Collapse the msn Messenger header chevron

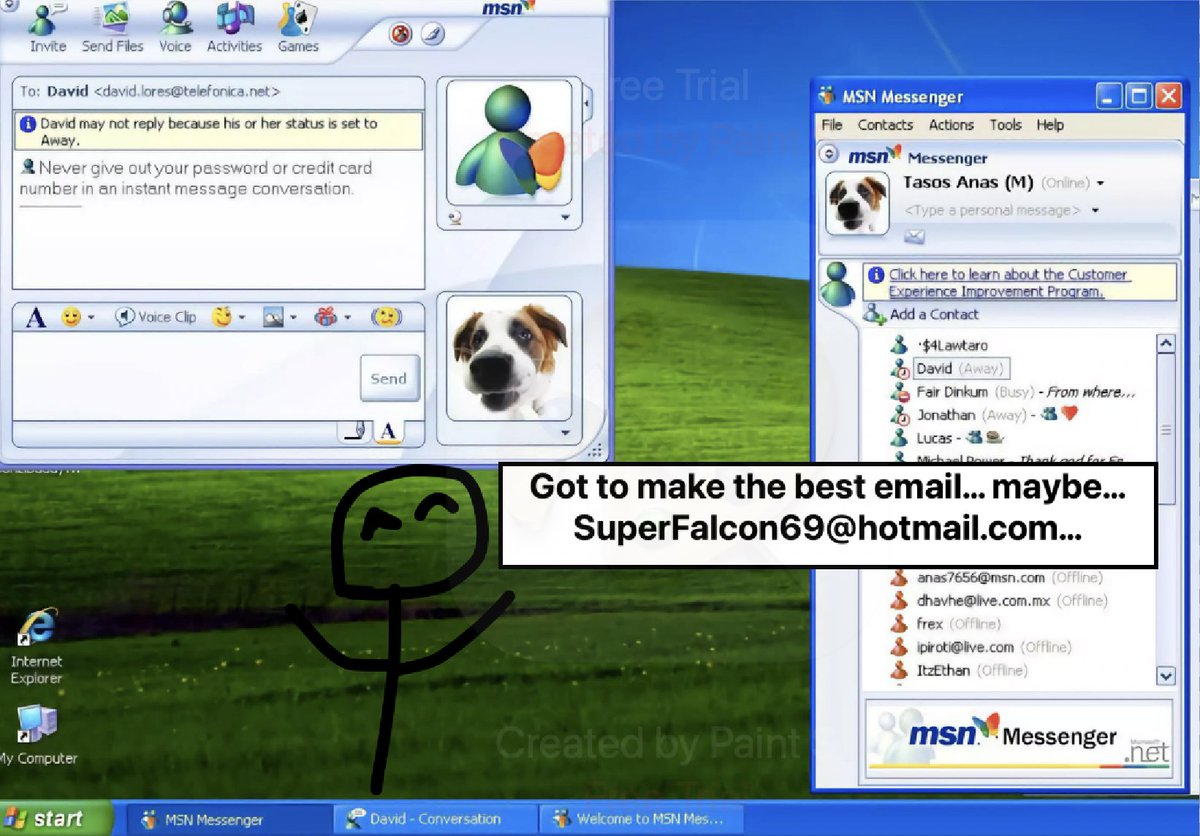click(x=829, y=155)
